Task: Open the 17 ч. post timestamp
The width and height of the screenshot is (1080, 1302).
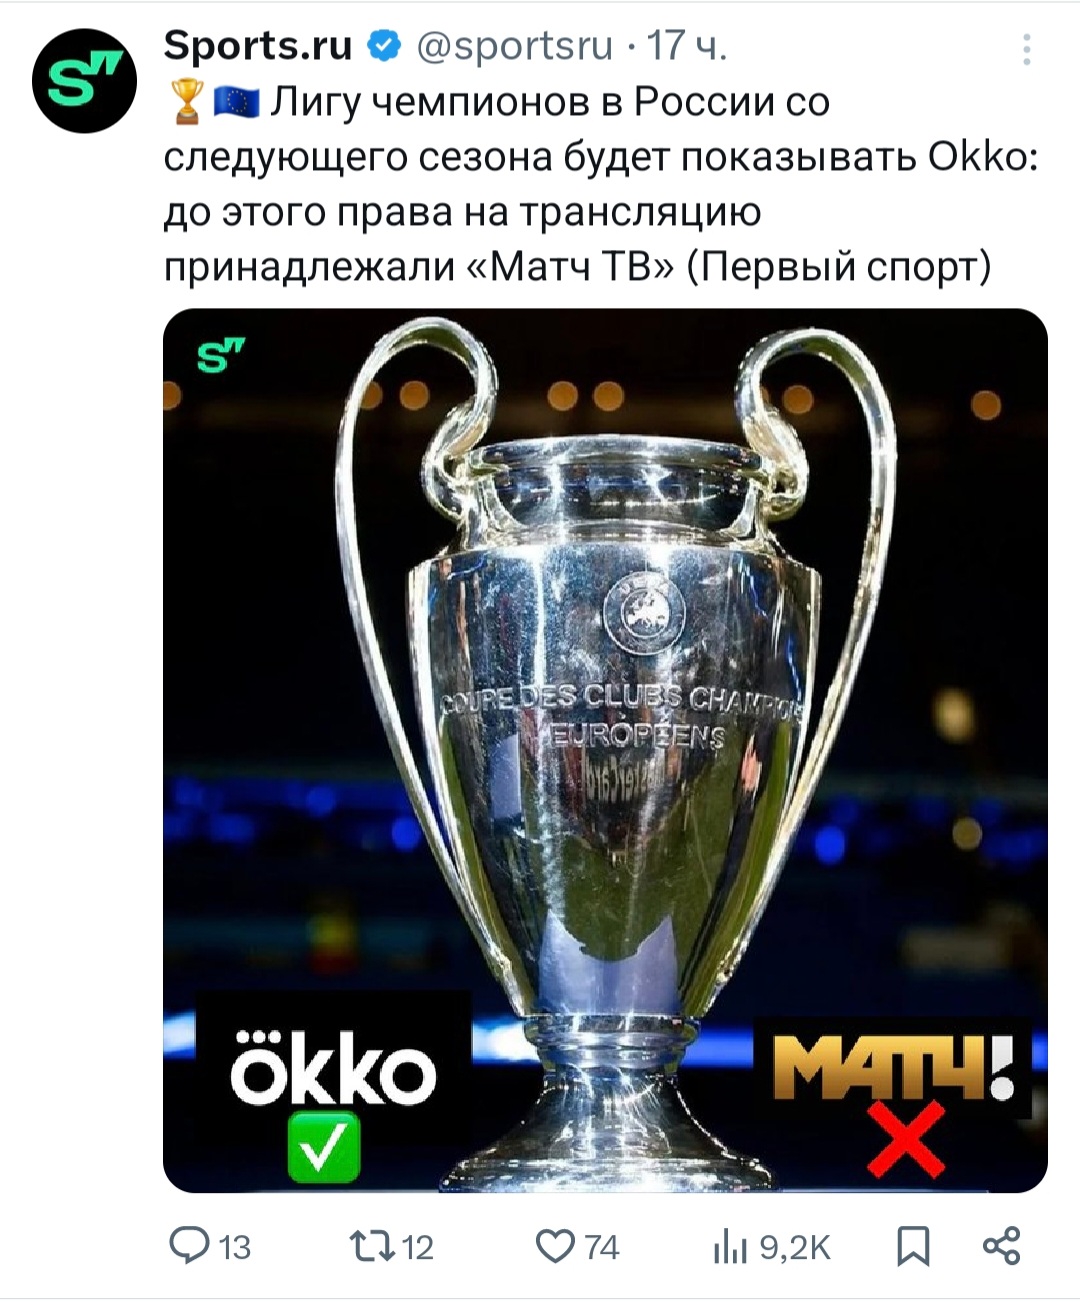Action: pyautogui.click(x=687, y=46)
